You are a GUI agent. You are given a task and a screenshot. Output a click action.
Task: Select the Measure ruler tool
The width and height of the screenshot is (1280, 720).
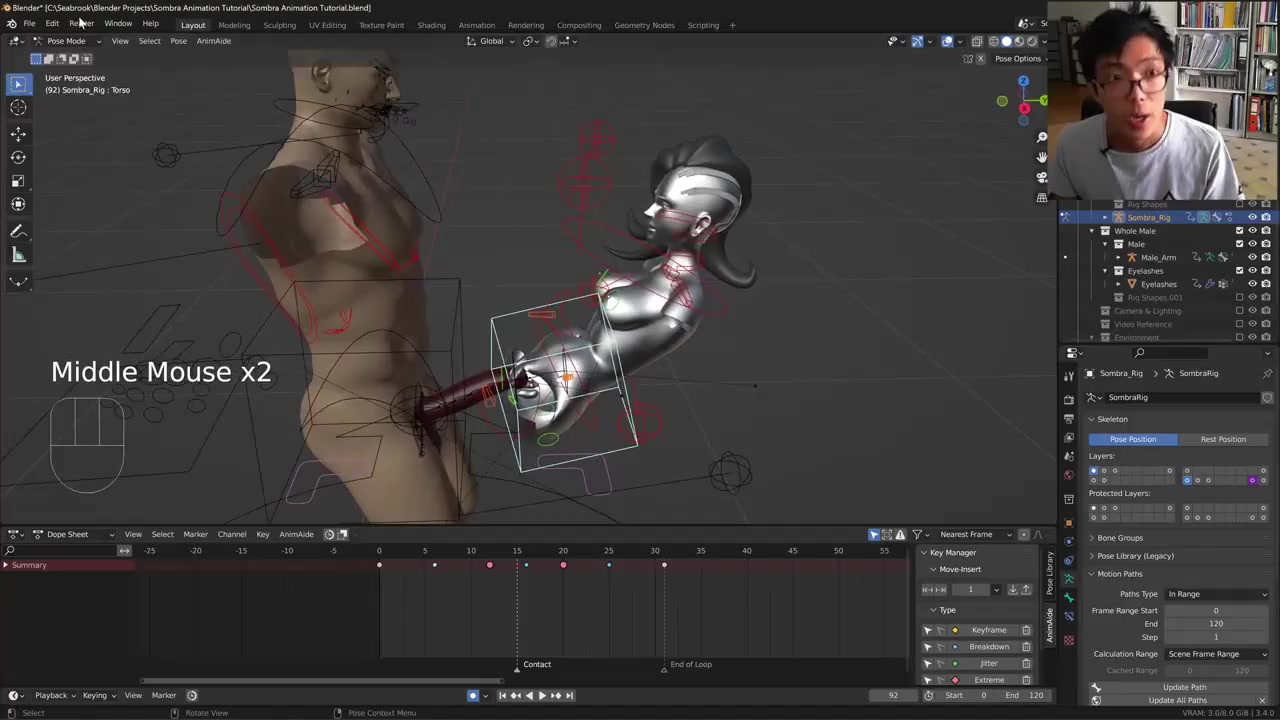(x=18, y=255)
